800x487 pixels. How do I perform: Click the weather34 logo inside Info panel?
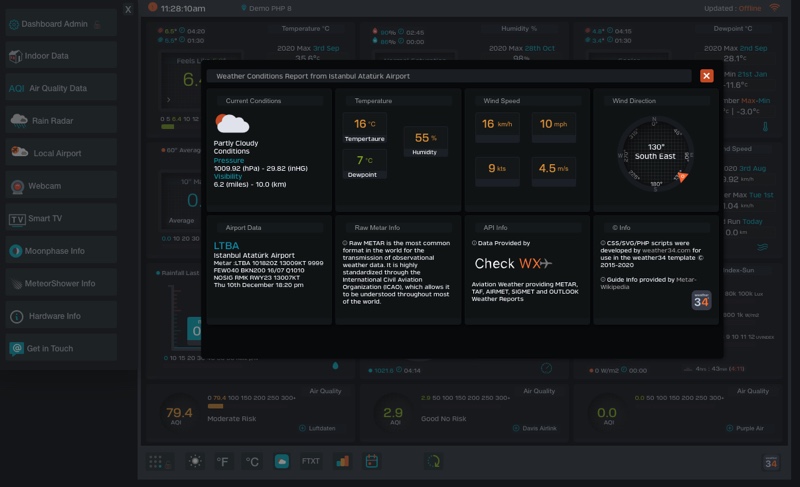701,300
